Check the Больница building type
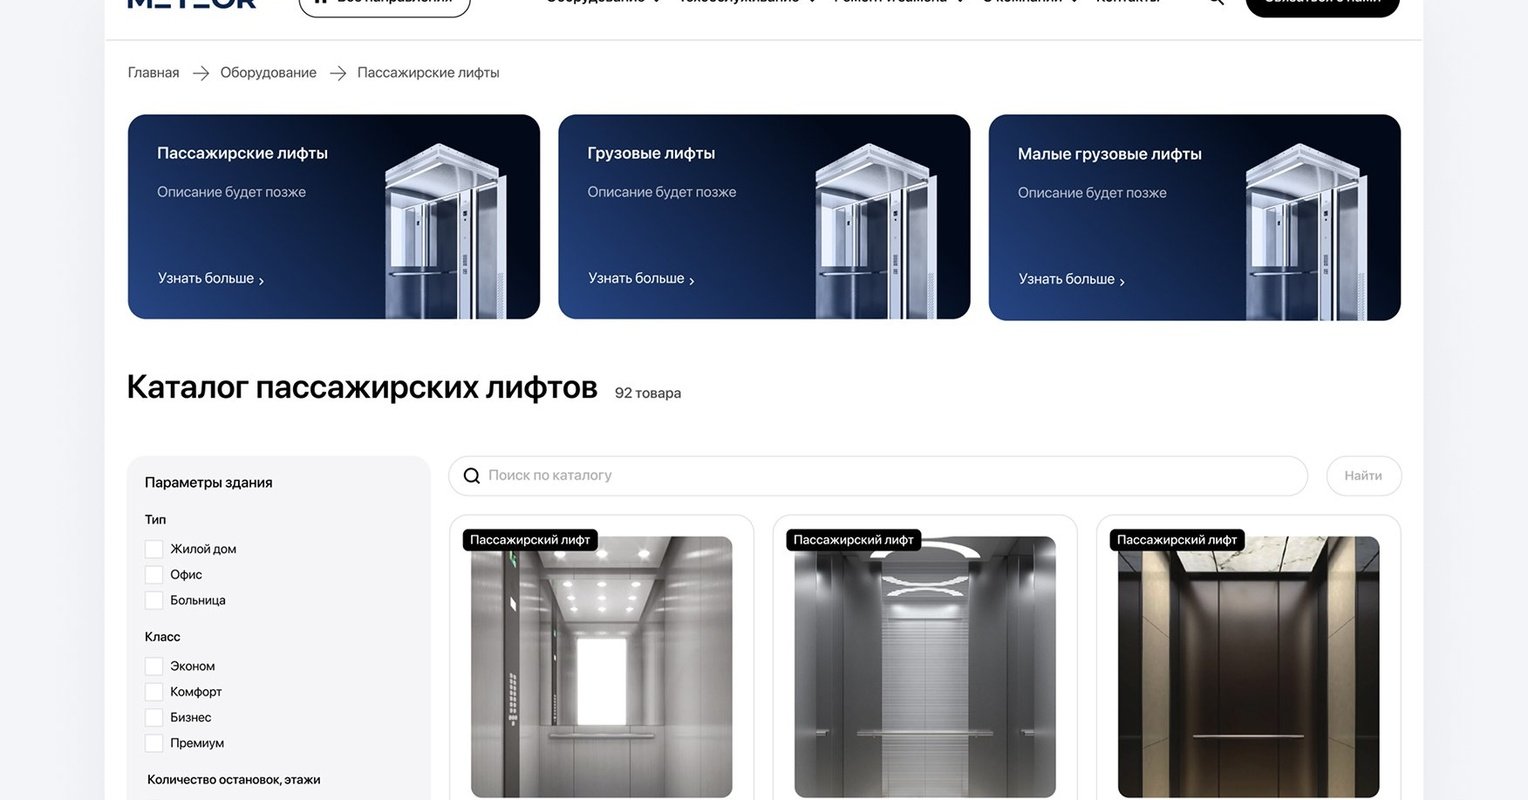 (154, 600)
